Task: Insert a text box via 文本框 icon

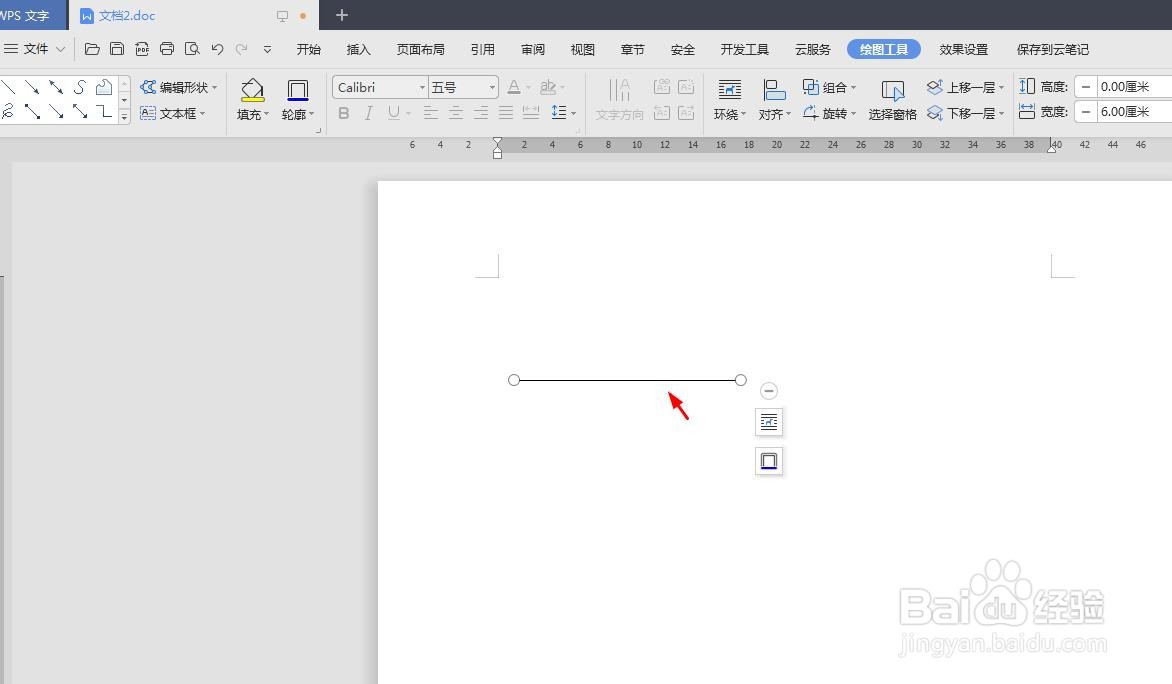Action: pyautogui.click(x=150, y=113)
